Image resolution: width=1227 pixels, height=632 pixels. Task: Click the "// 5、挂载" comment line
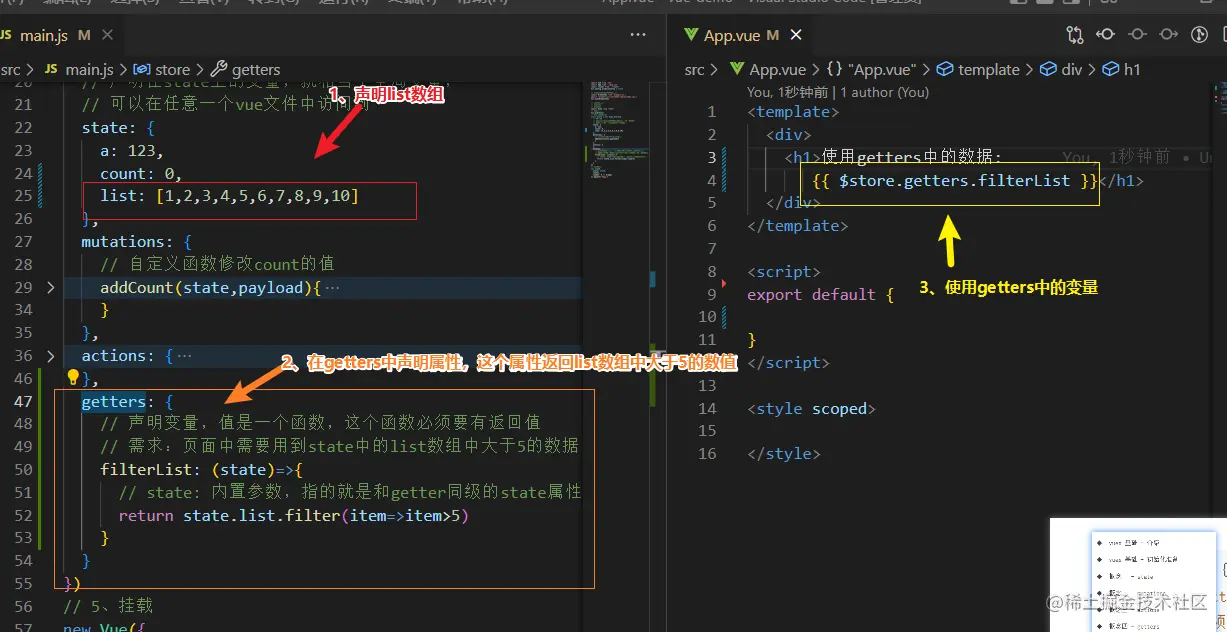(108, 605)
